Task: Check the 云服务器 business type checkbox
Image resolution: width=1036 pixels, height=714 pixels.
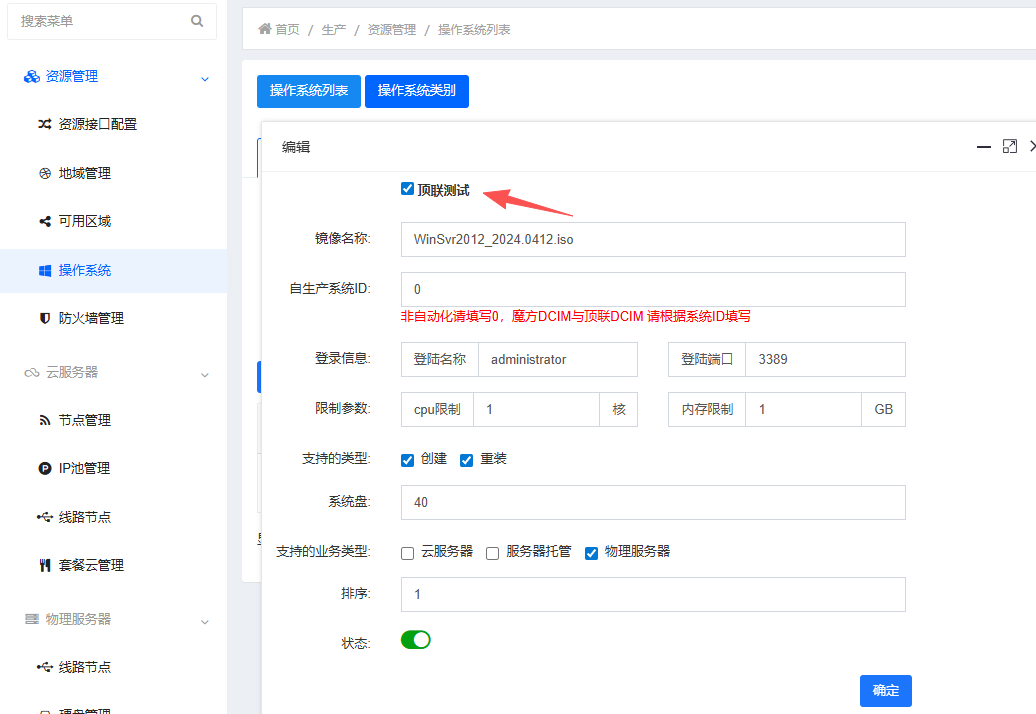Action: click(x=408, y=553)
